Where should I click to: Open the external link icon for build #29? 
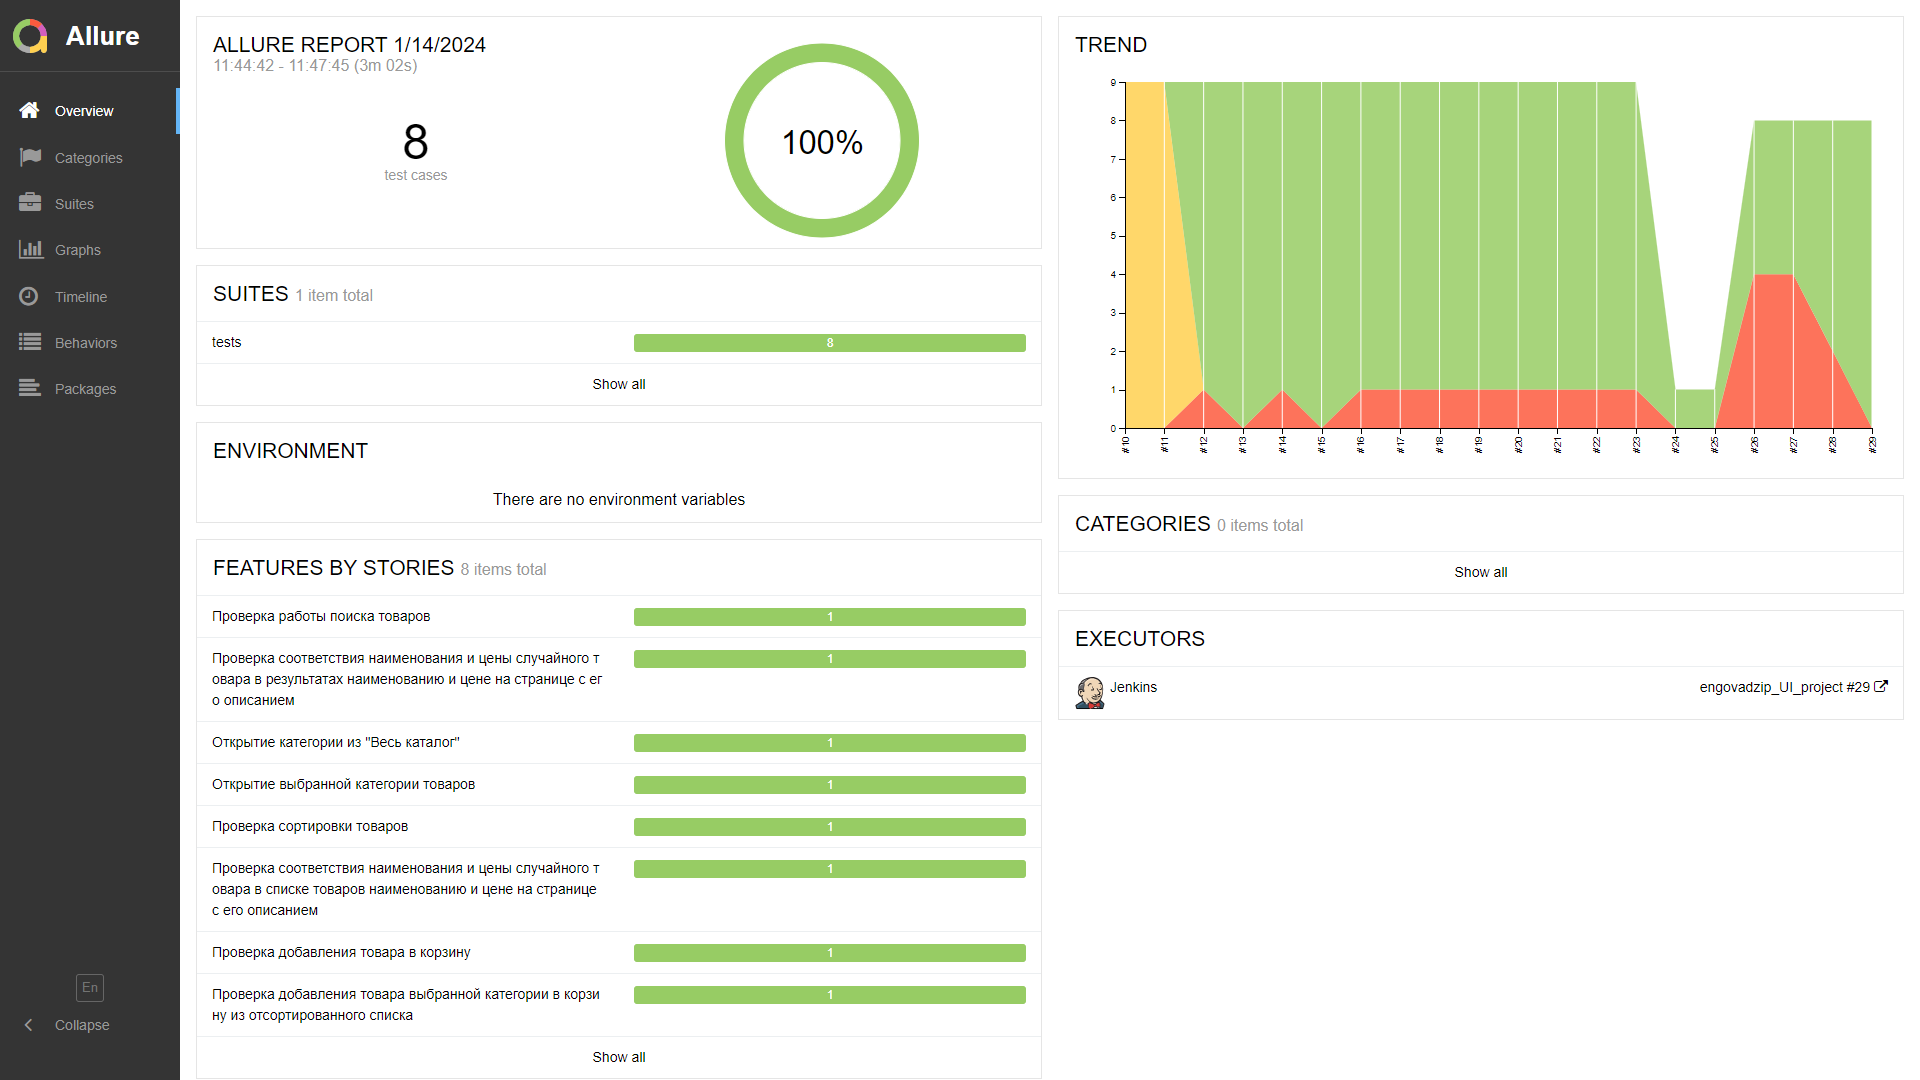(x=1880, y=686)
